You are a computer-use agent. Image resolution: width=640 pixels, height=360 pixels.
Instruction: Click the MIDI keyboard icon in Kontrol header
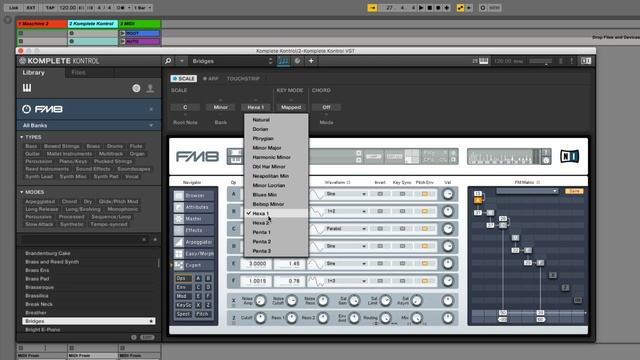[483, 61]
